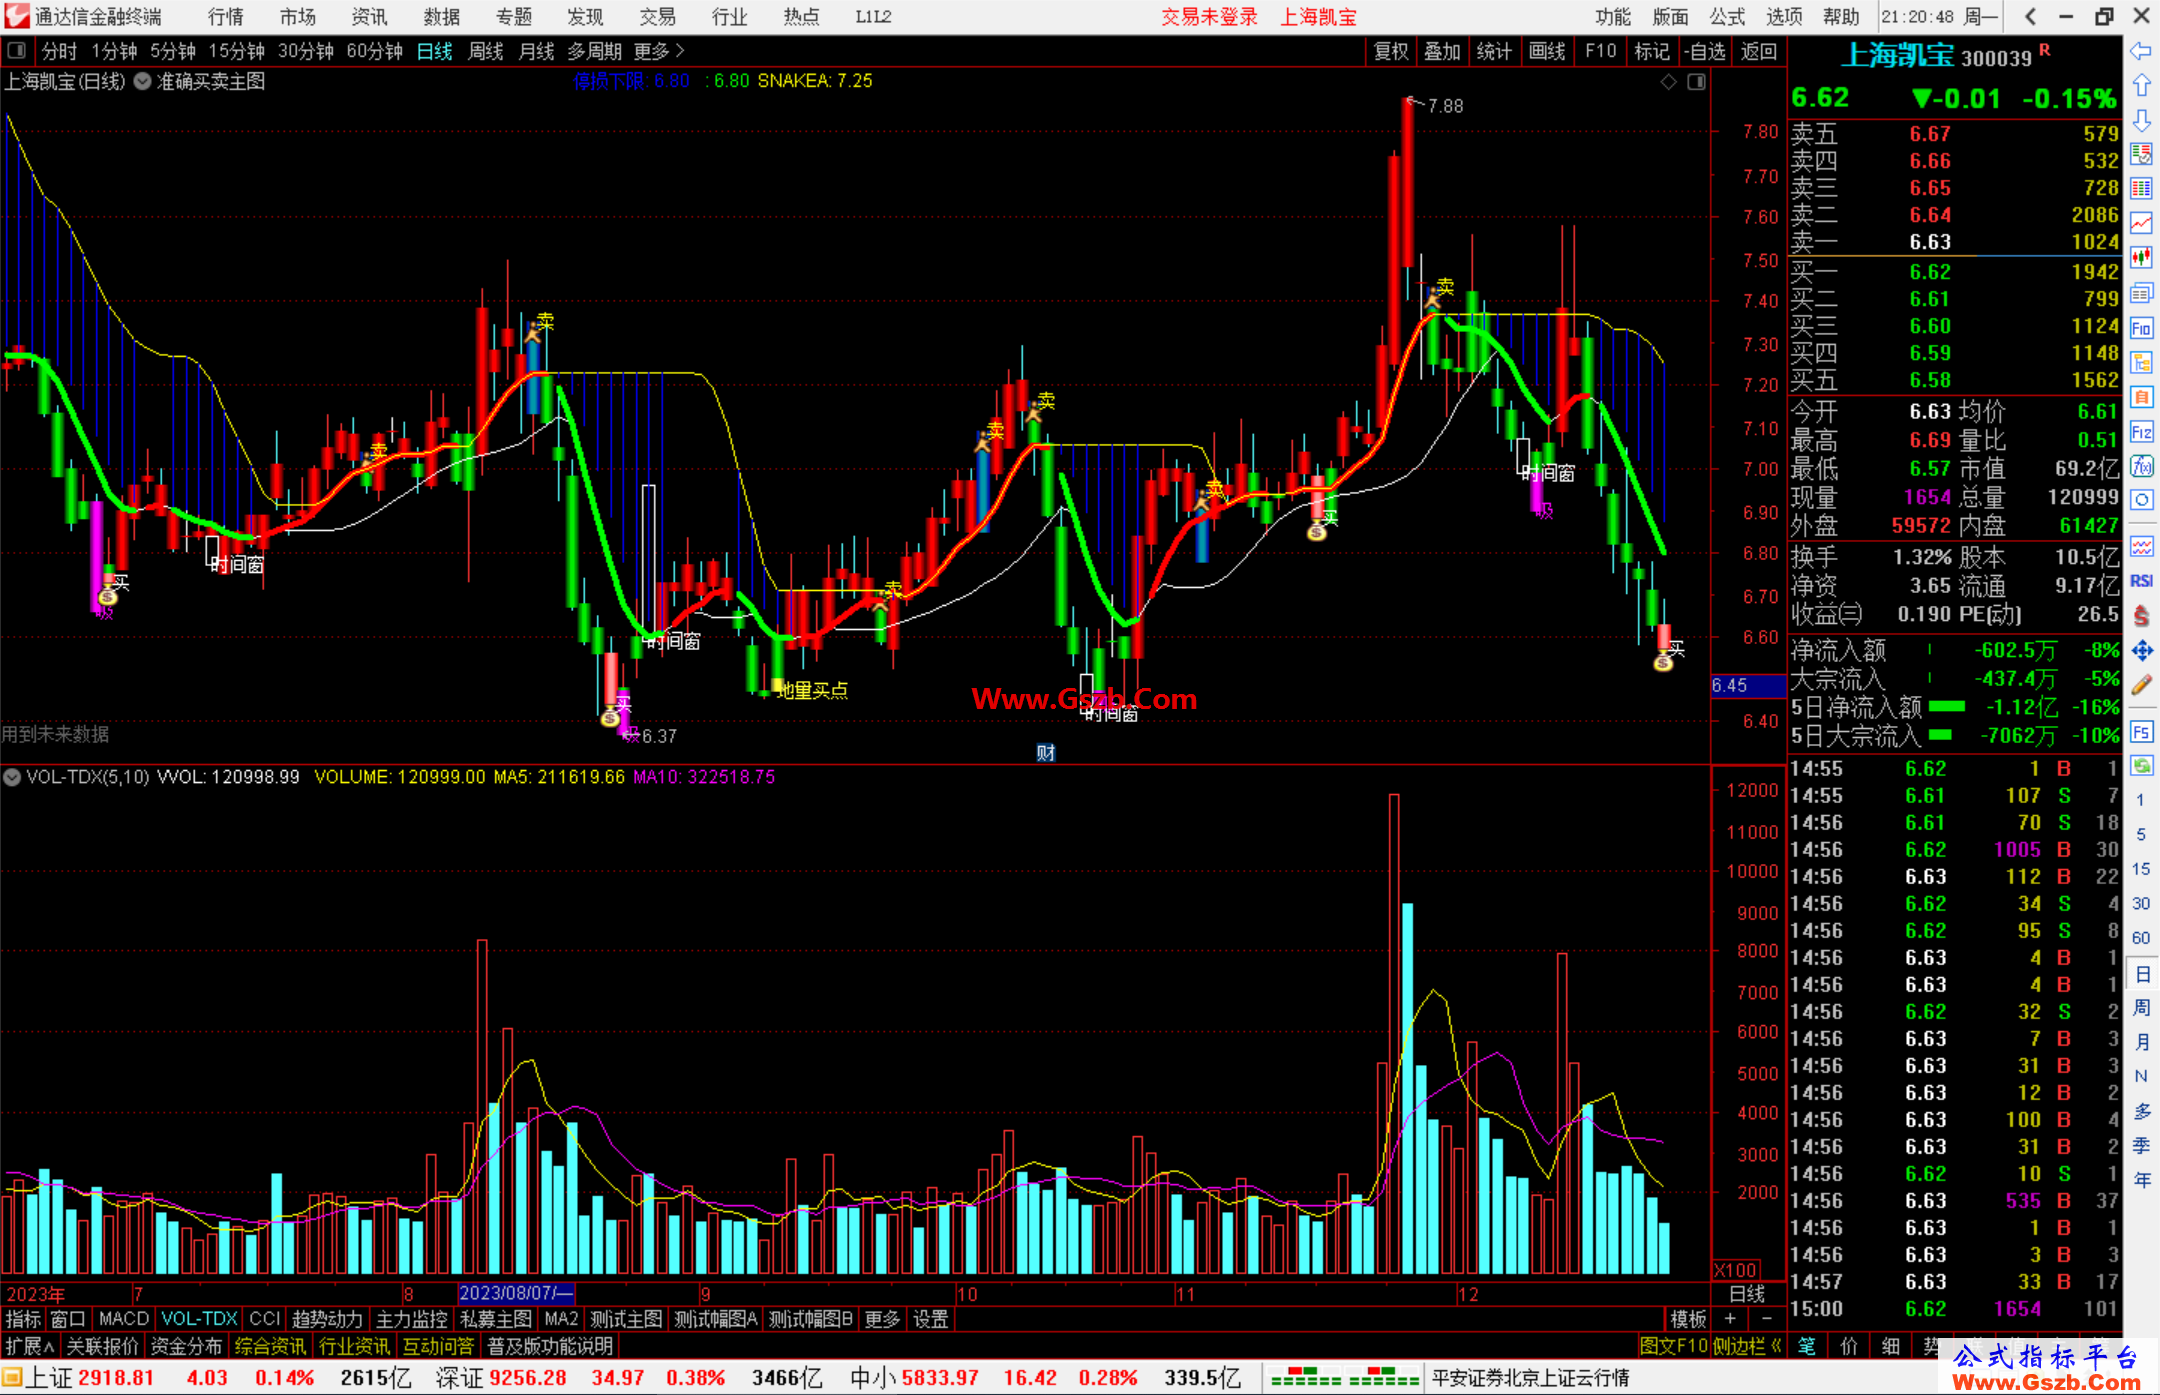Click the 6.45 price axis marker
The image size is (2160, 1395).
coord(1748,686)
